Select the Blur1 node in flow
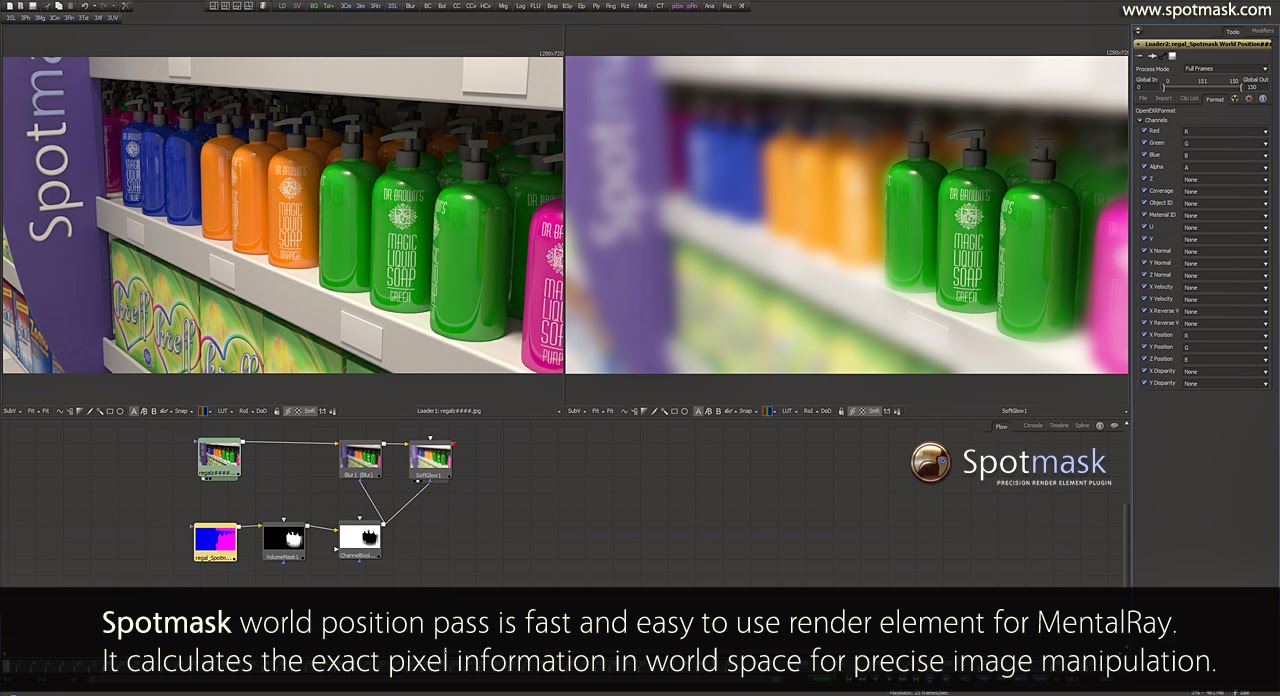Image resolution: width=1280 pixels, height=696 pixels. click(362, 459)
